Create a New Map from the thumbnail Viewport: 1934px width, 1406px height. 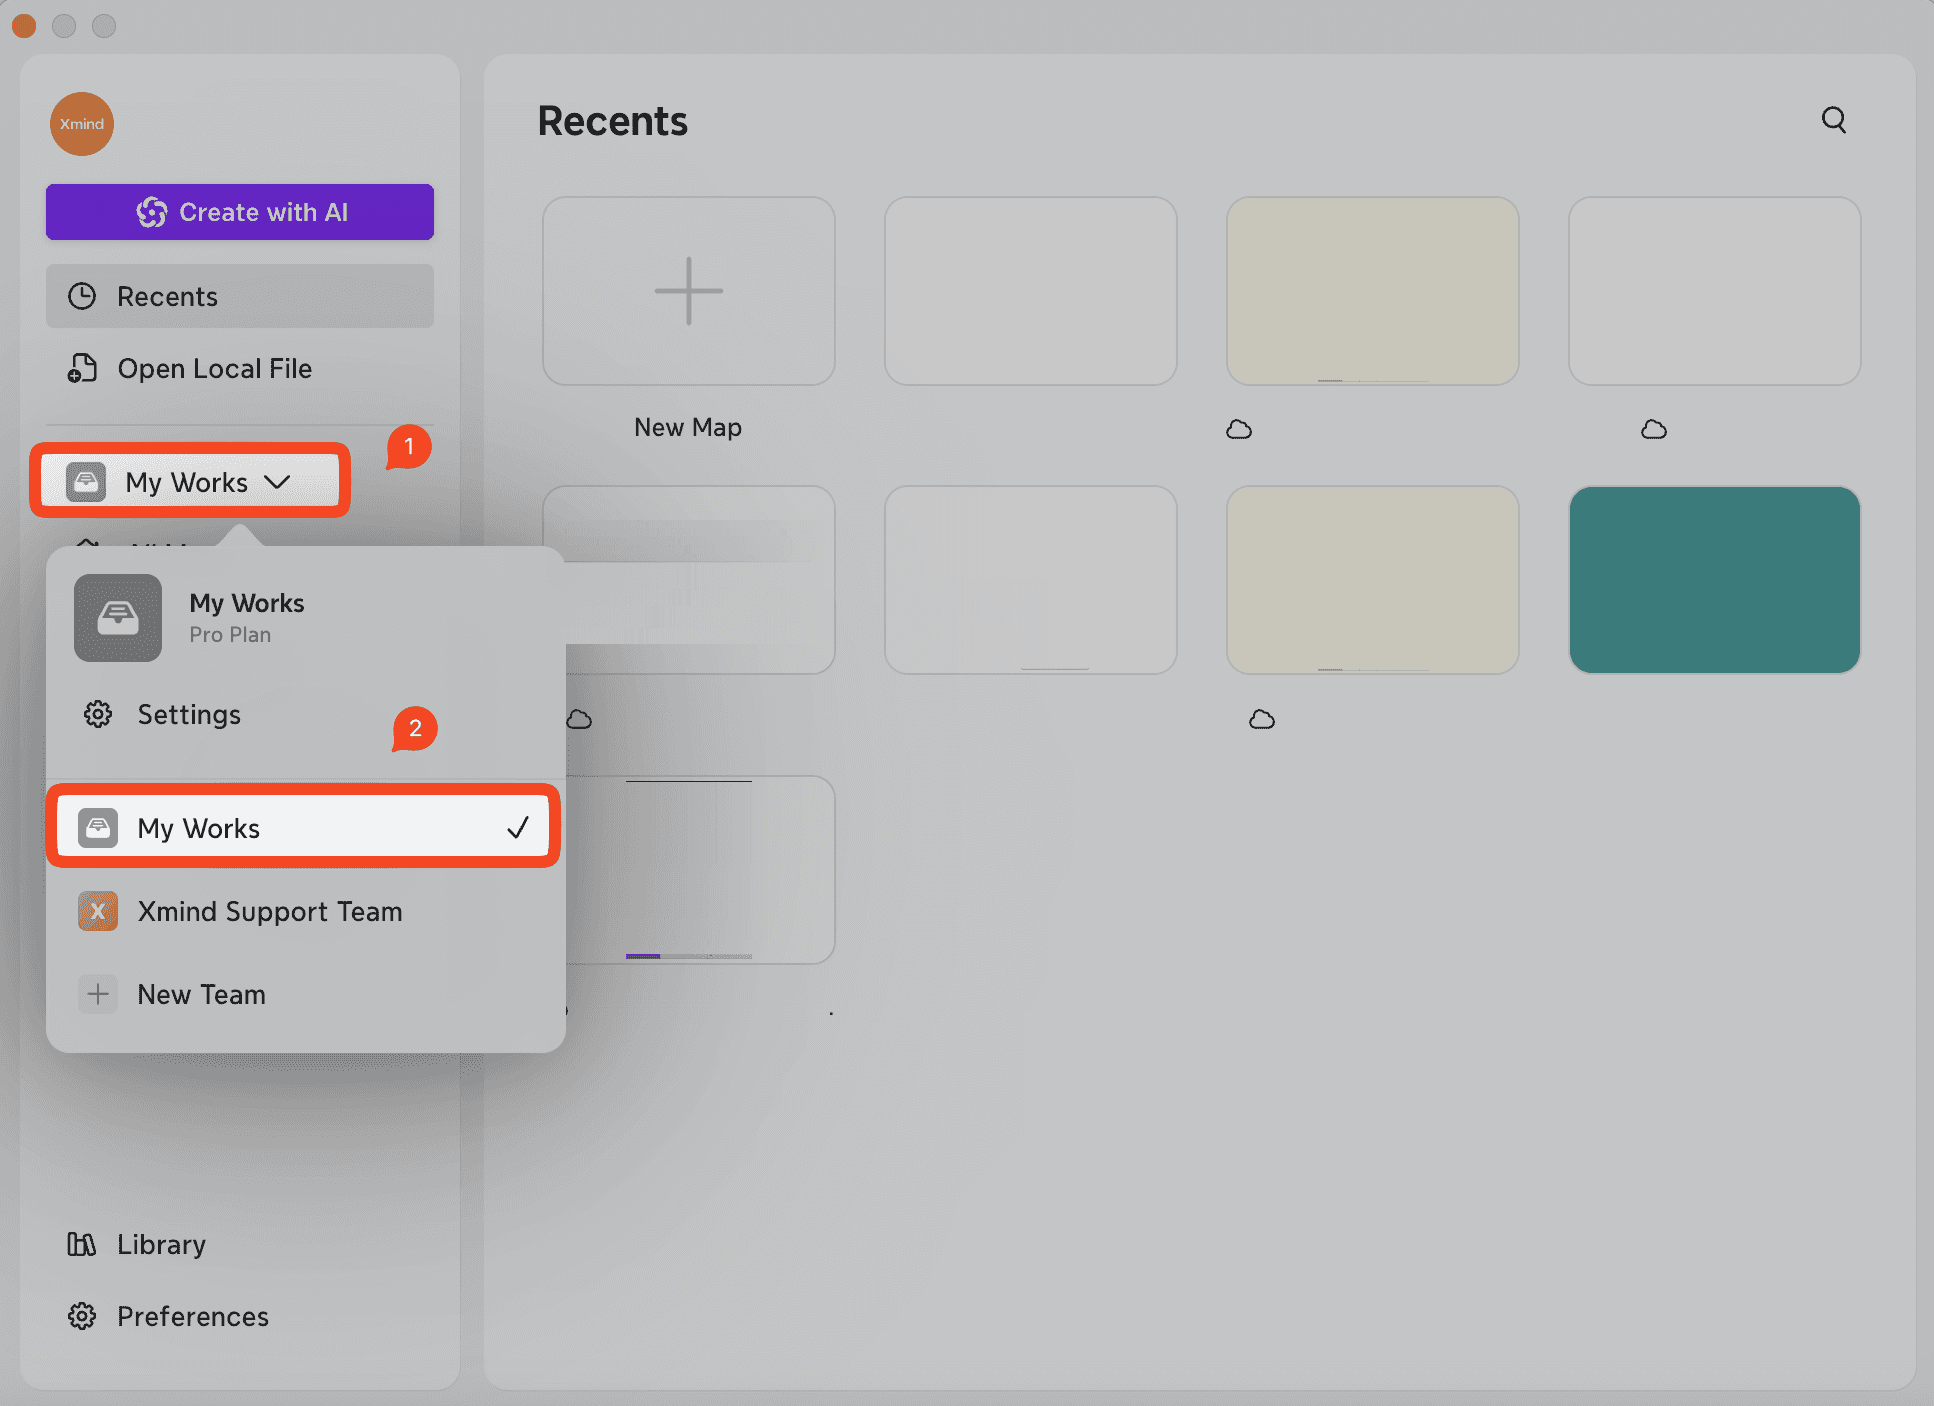pyautogui.click(x=688, y=291)
